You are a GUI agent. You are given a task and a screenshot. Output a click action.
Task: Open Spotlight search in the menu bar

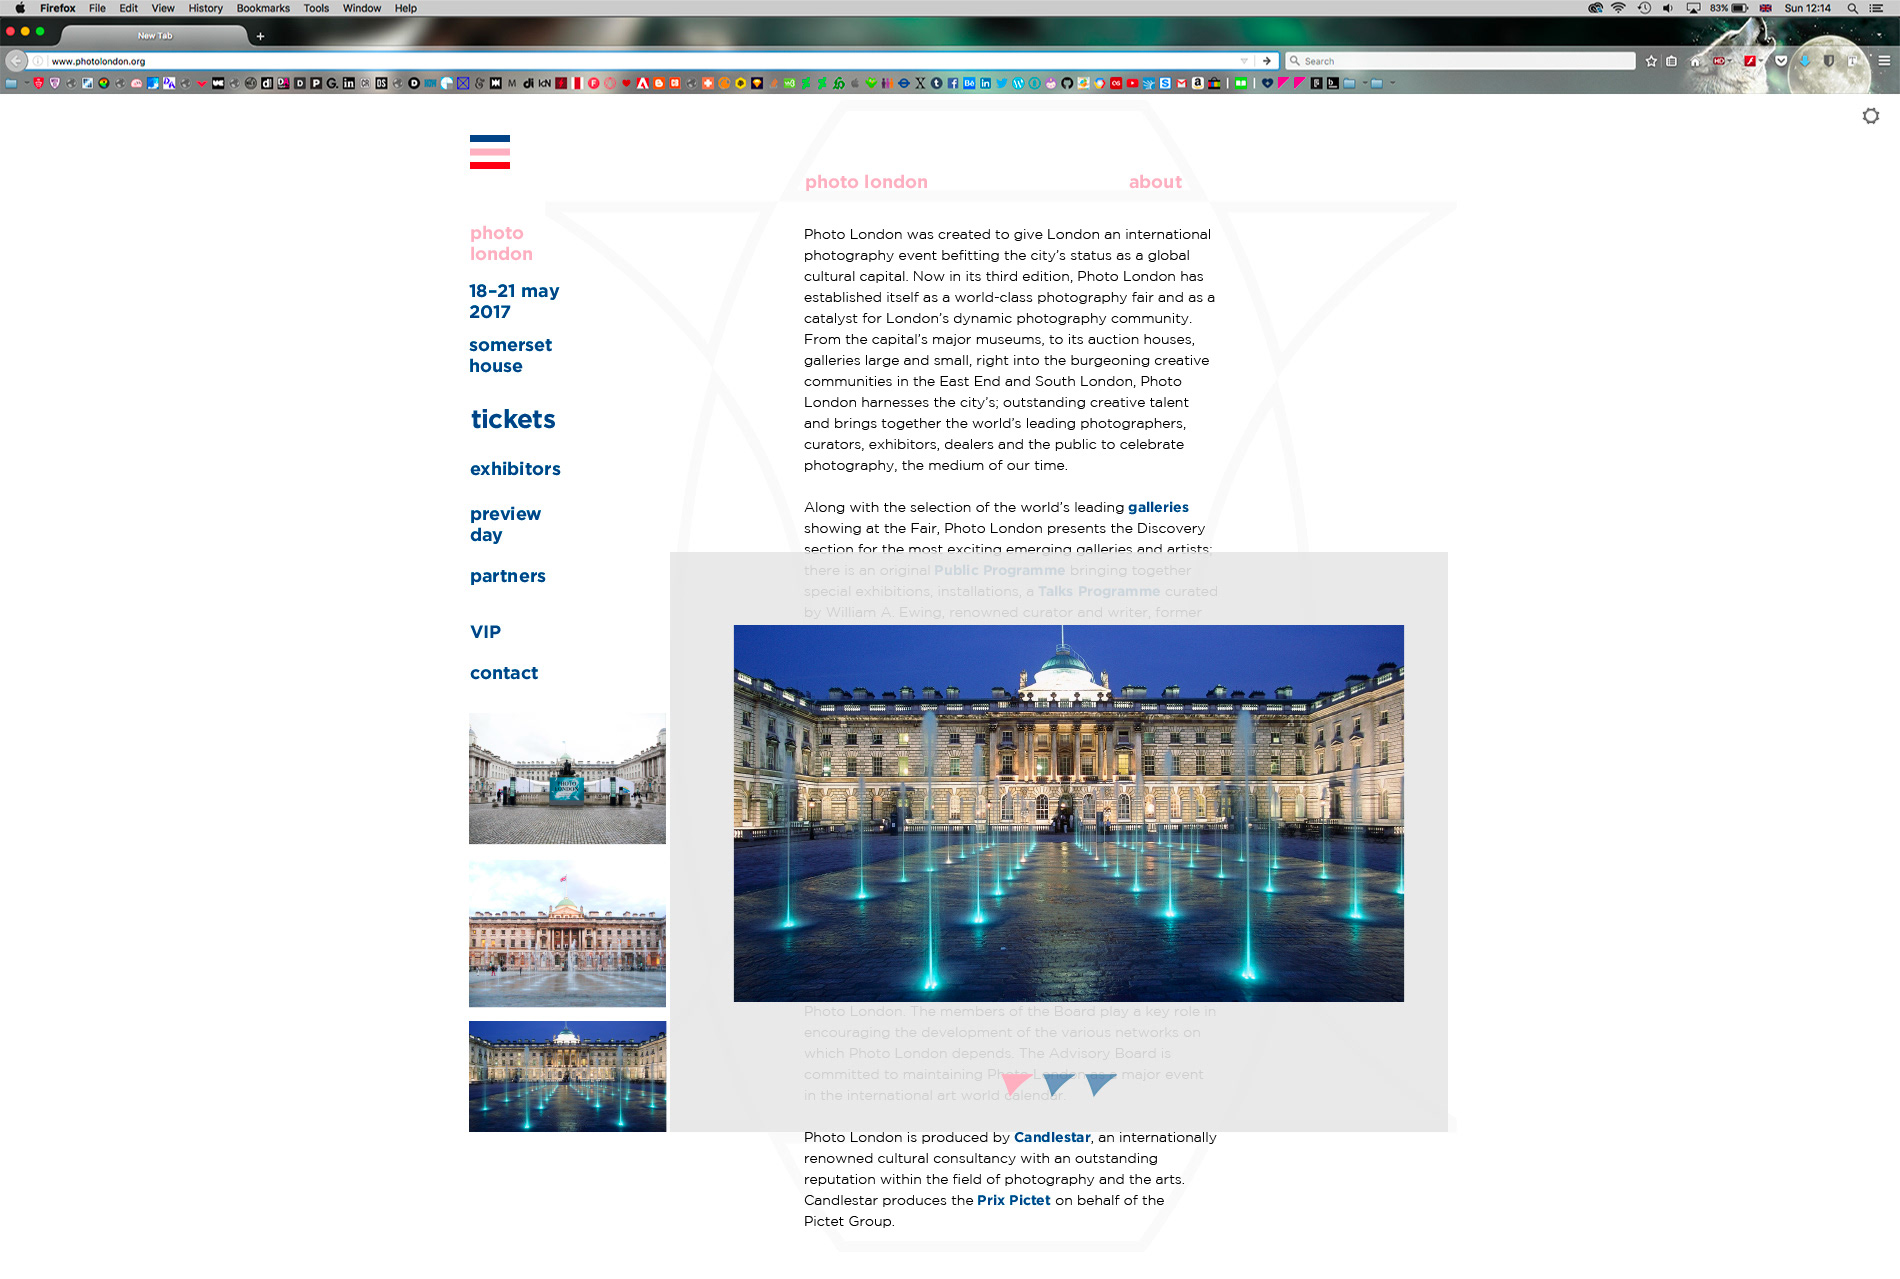1852,8
